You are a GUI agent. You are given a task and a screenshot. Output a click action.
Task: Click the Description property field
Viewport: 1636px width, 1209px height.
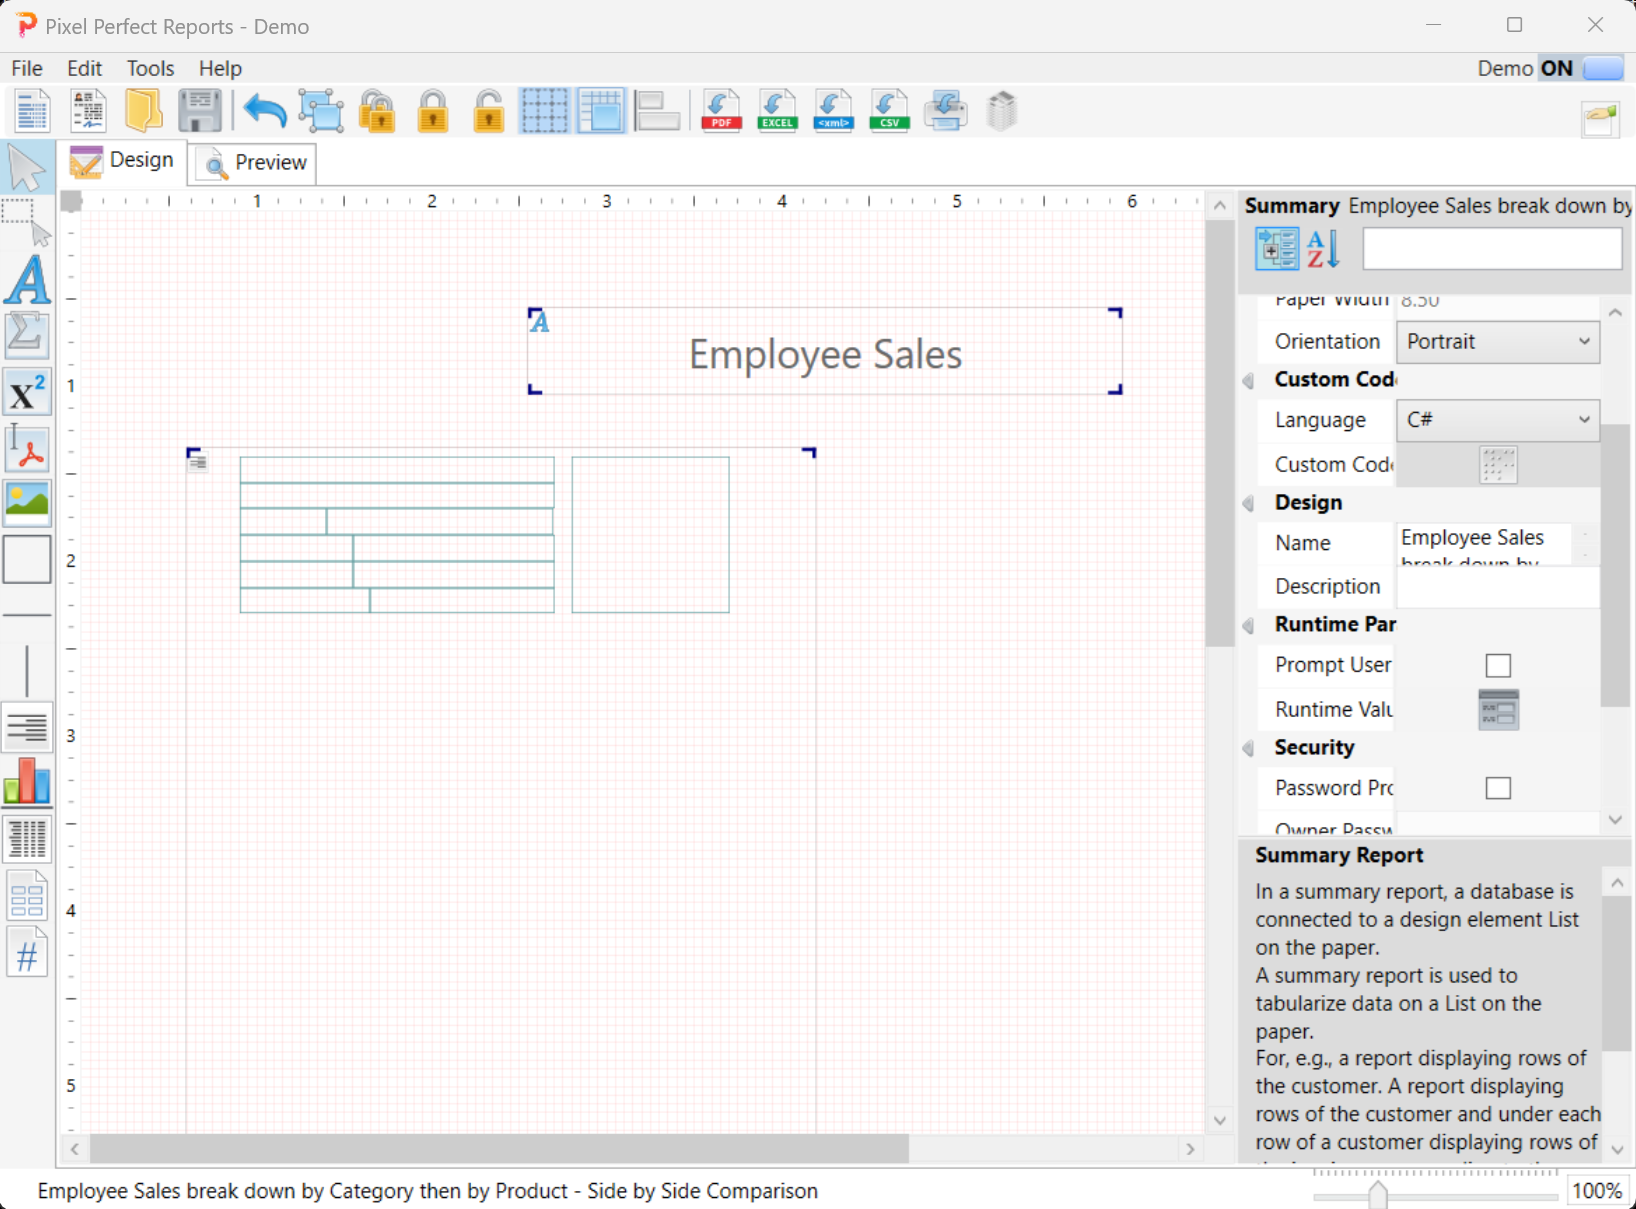point(1498,587)
